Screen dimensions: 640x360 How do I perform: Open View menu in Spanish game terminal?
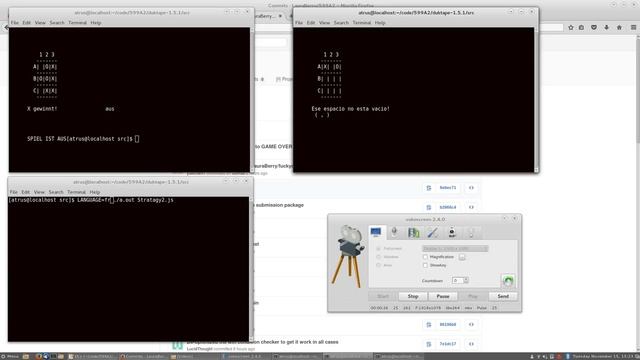(324, 23)
